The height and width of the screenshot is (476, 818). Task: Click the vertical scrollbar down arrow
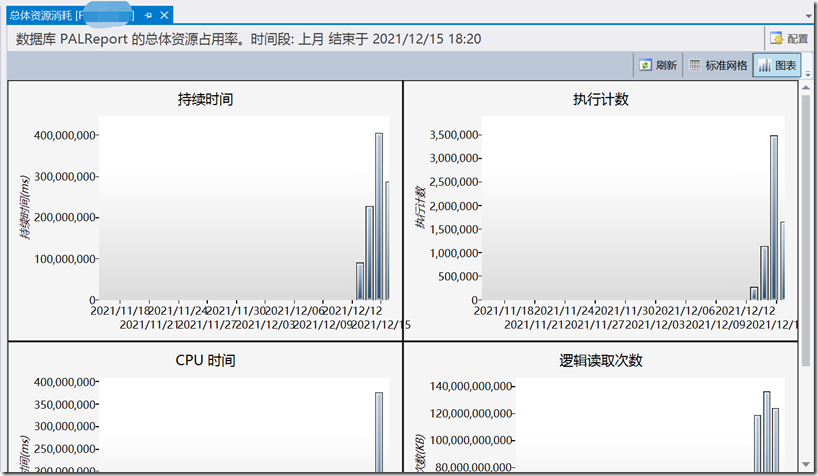point(806,464)
